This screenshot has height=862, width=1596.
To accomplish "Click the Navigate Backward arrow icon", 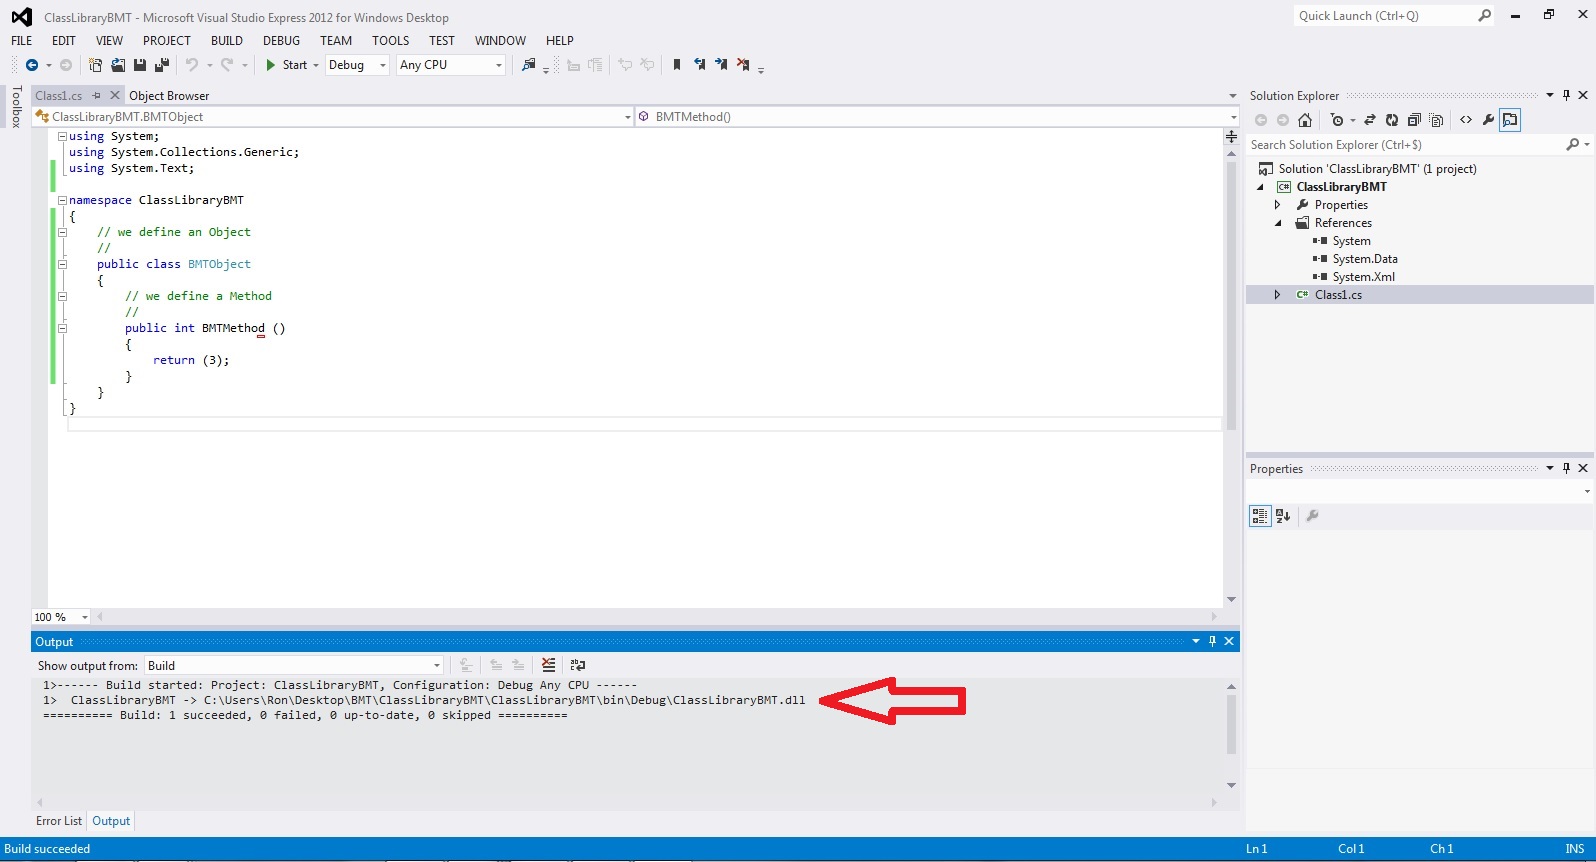I will (32, 65).
